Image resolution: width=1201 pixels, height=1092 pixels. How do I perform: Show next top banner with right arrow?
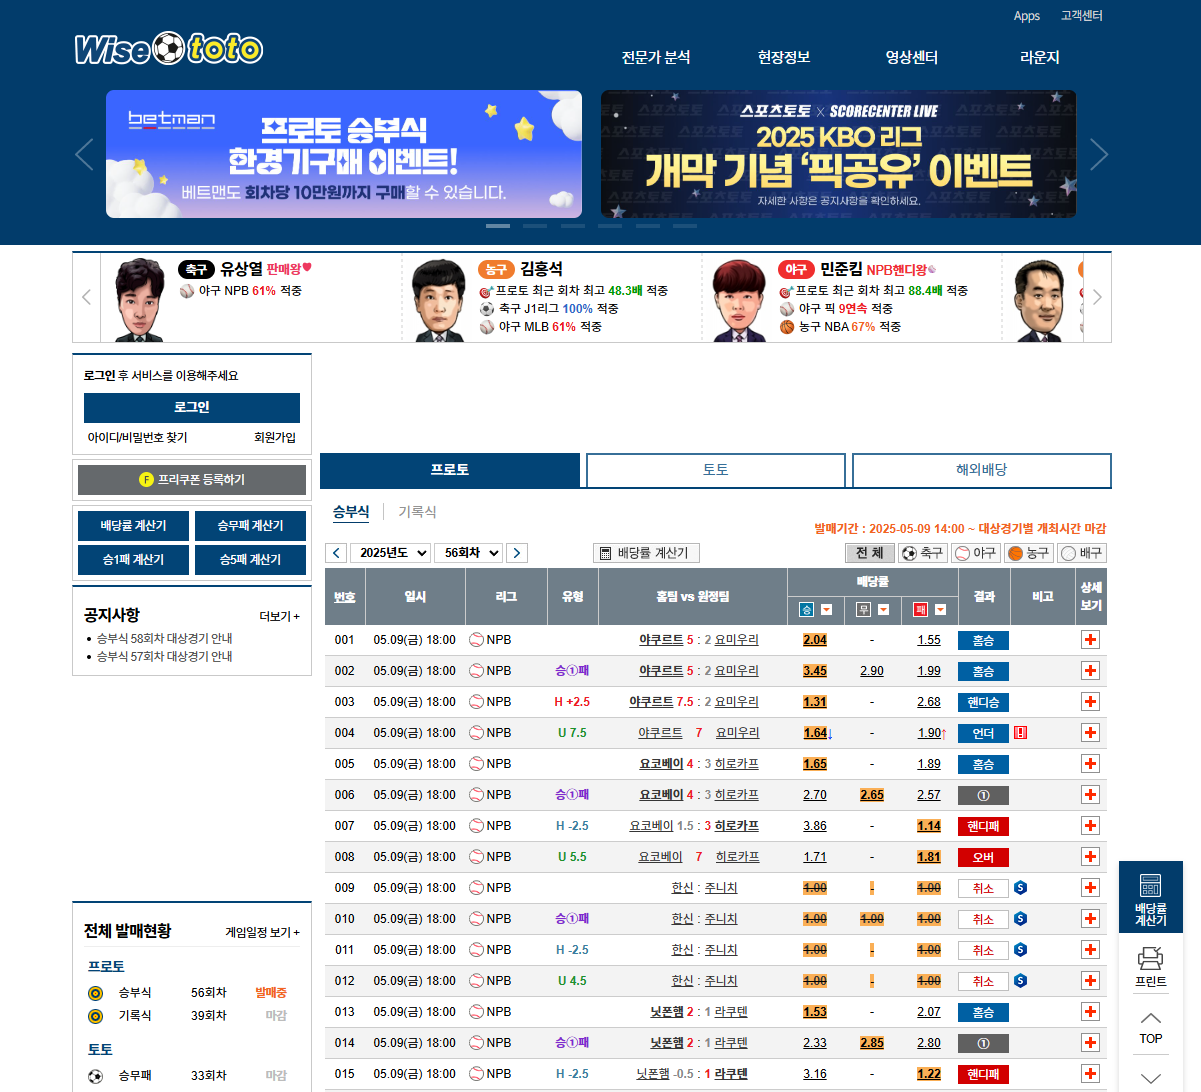click(1099, 155)
